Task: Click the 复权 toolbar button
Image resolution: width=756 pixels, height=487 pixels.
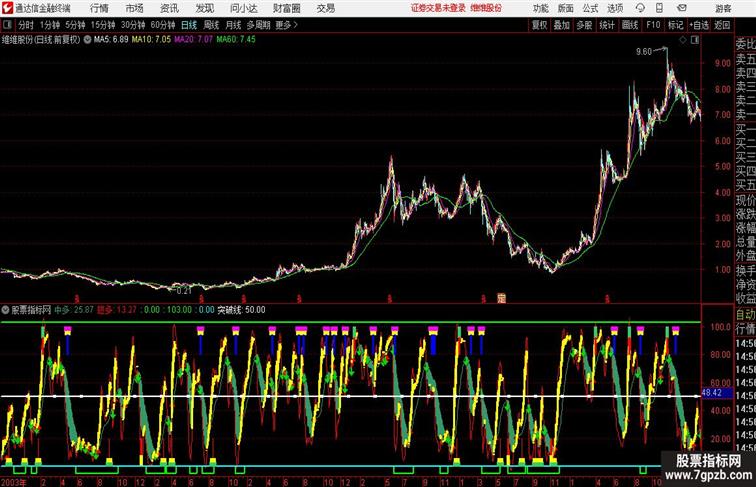Action: (x=540, y=25)
